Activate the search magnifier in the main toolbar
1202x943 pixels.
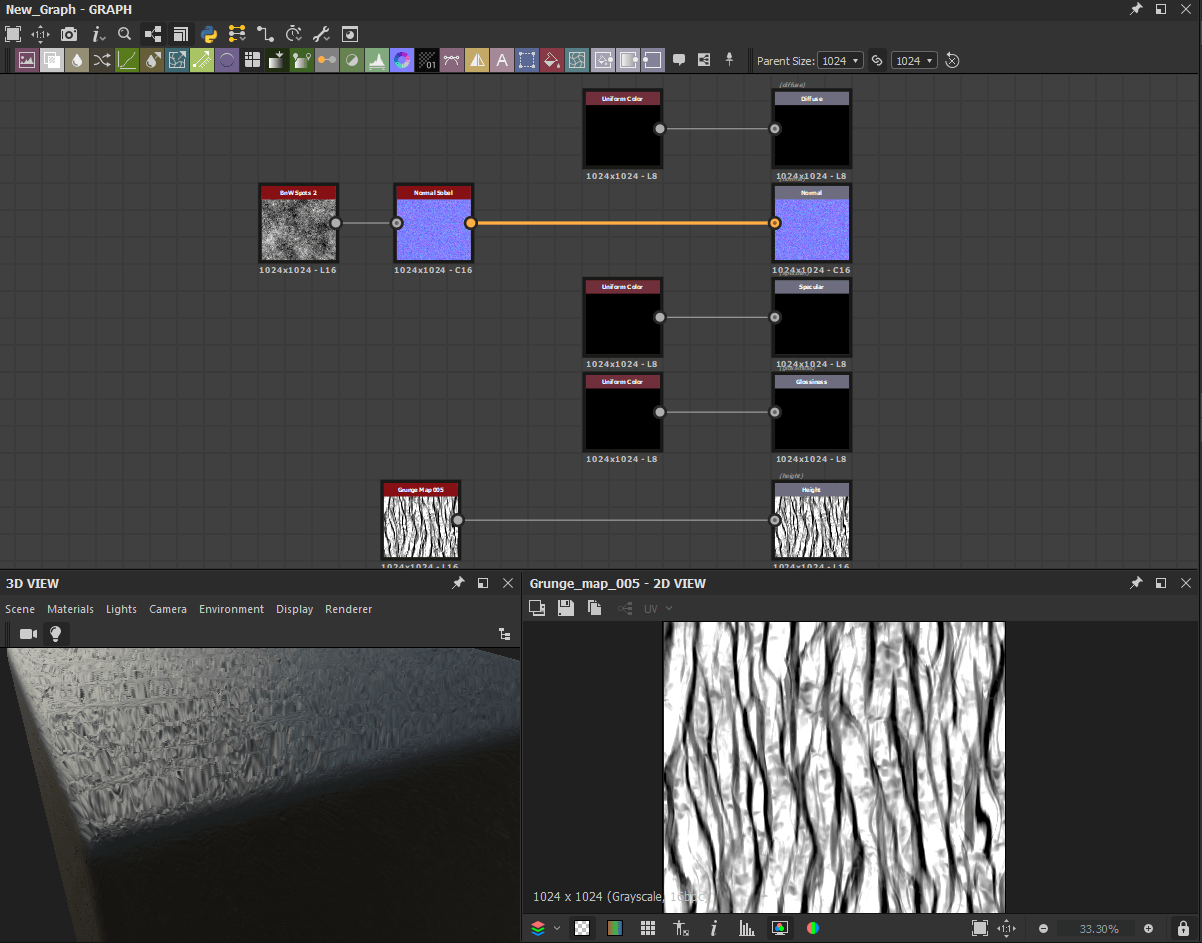tap(124, 34)
